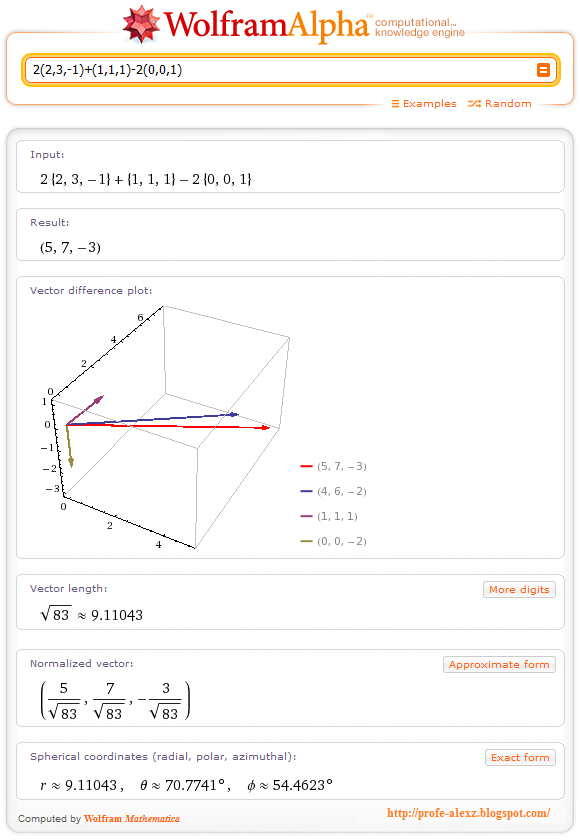This screenshot has height=840, width=580.
Task: Click the Wolfram Alpha spikey logo icon
Action: tap(143, 23)
